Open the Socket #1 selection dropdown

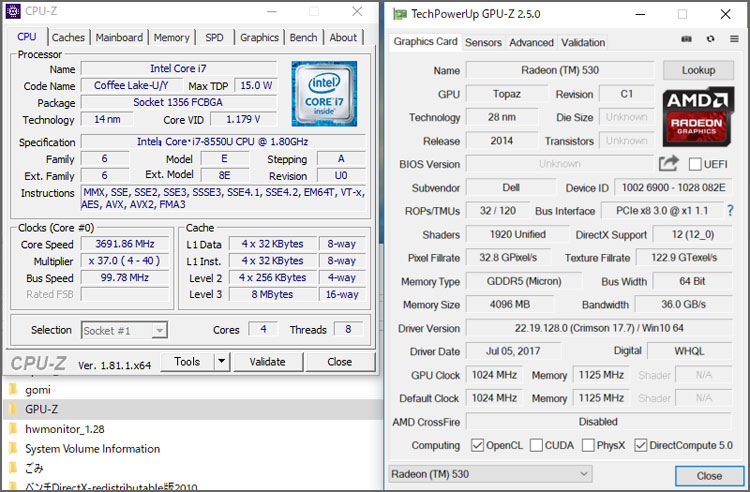click(x=160, y=330)
